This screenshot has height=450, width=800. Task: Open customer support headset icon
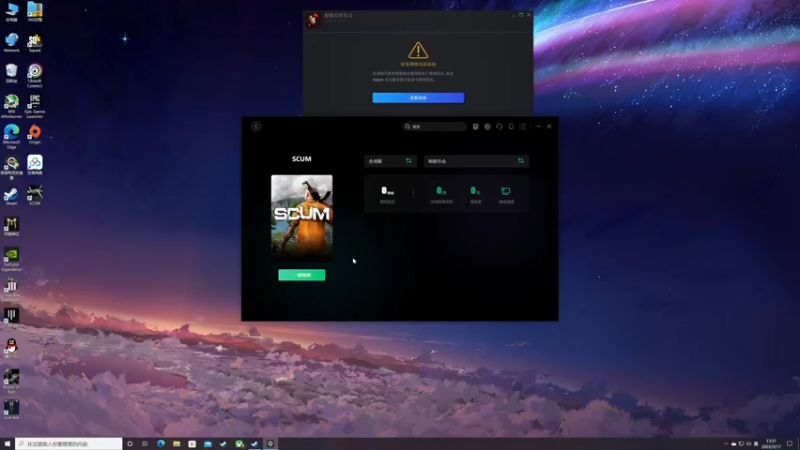pyautogui.click(x=499, y=127)
